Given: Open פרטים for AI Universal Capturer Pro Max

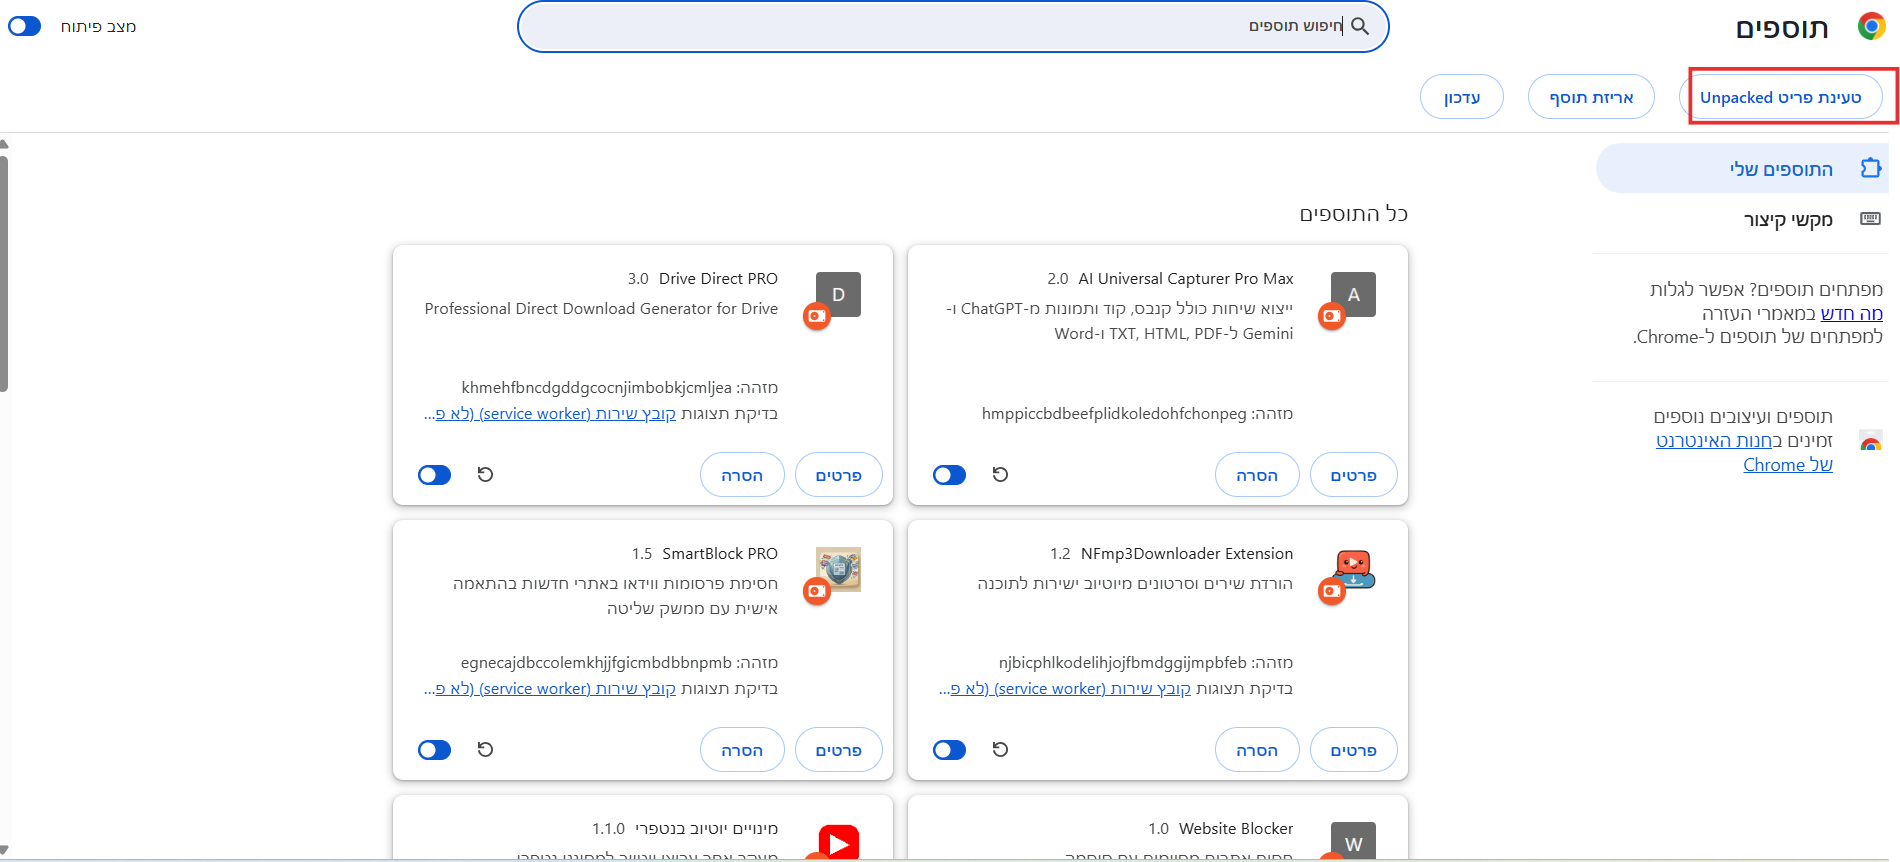Looking at the screenshot, I should (1354, 475).
